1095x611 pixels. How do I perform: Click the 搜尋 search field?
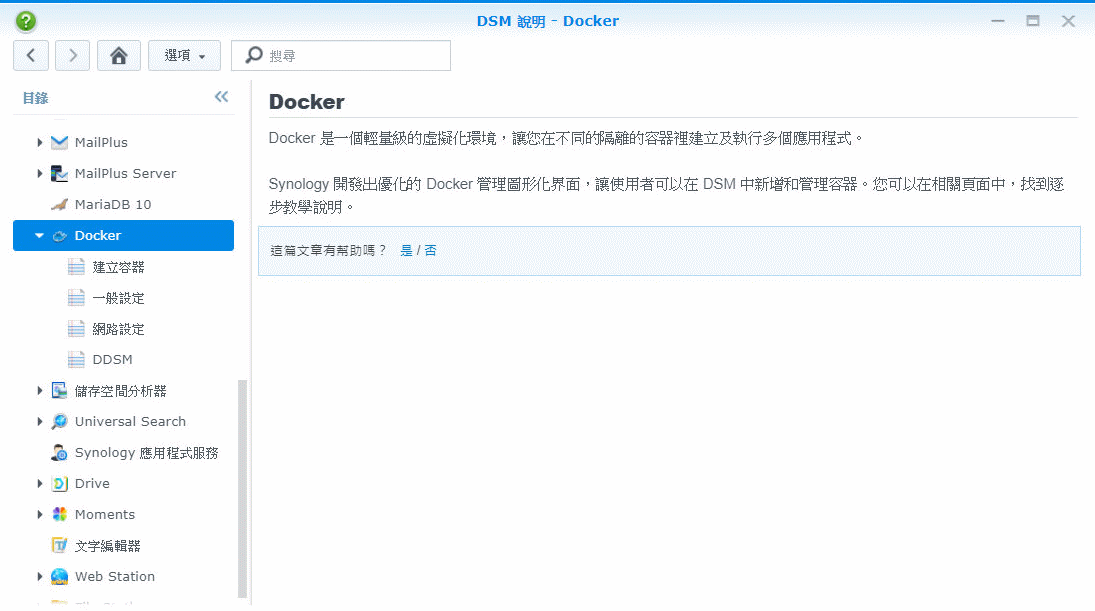[341, 56]
